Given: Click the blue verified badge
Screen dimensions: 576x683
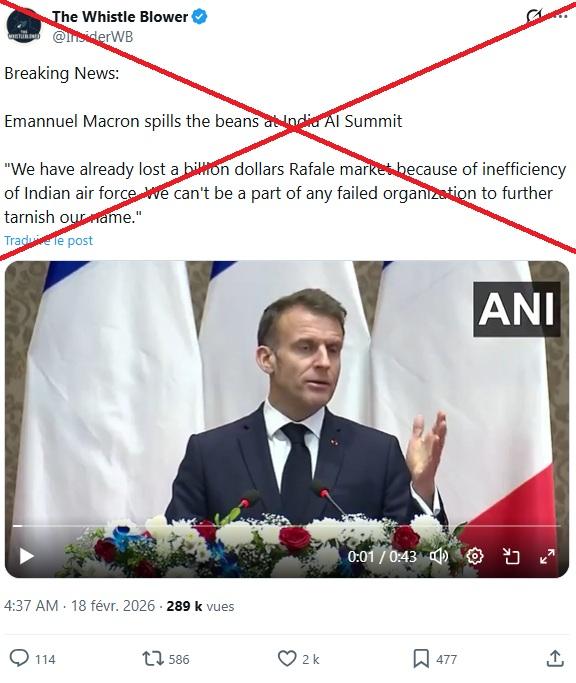Looking at the screenshot, I should coord(200,17).
